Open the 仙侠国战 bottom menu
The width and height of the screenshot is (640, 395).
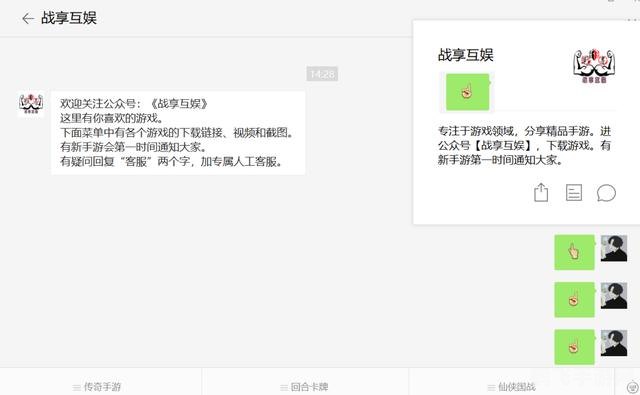[511, 386]
